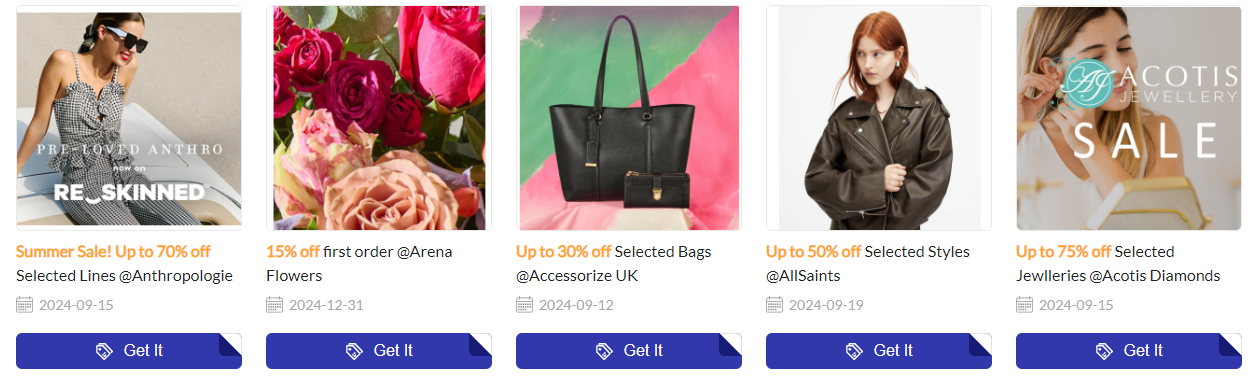Click the tag icon in Anthropologie Get It button
The image size is (1250, 376).
tap(104, 351)
